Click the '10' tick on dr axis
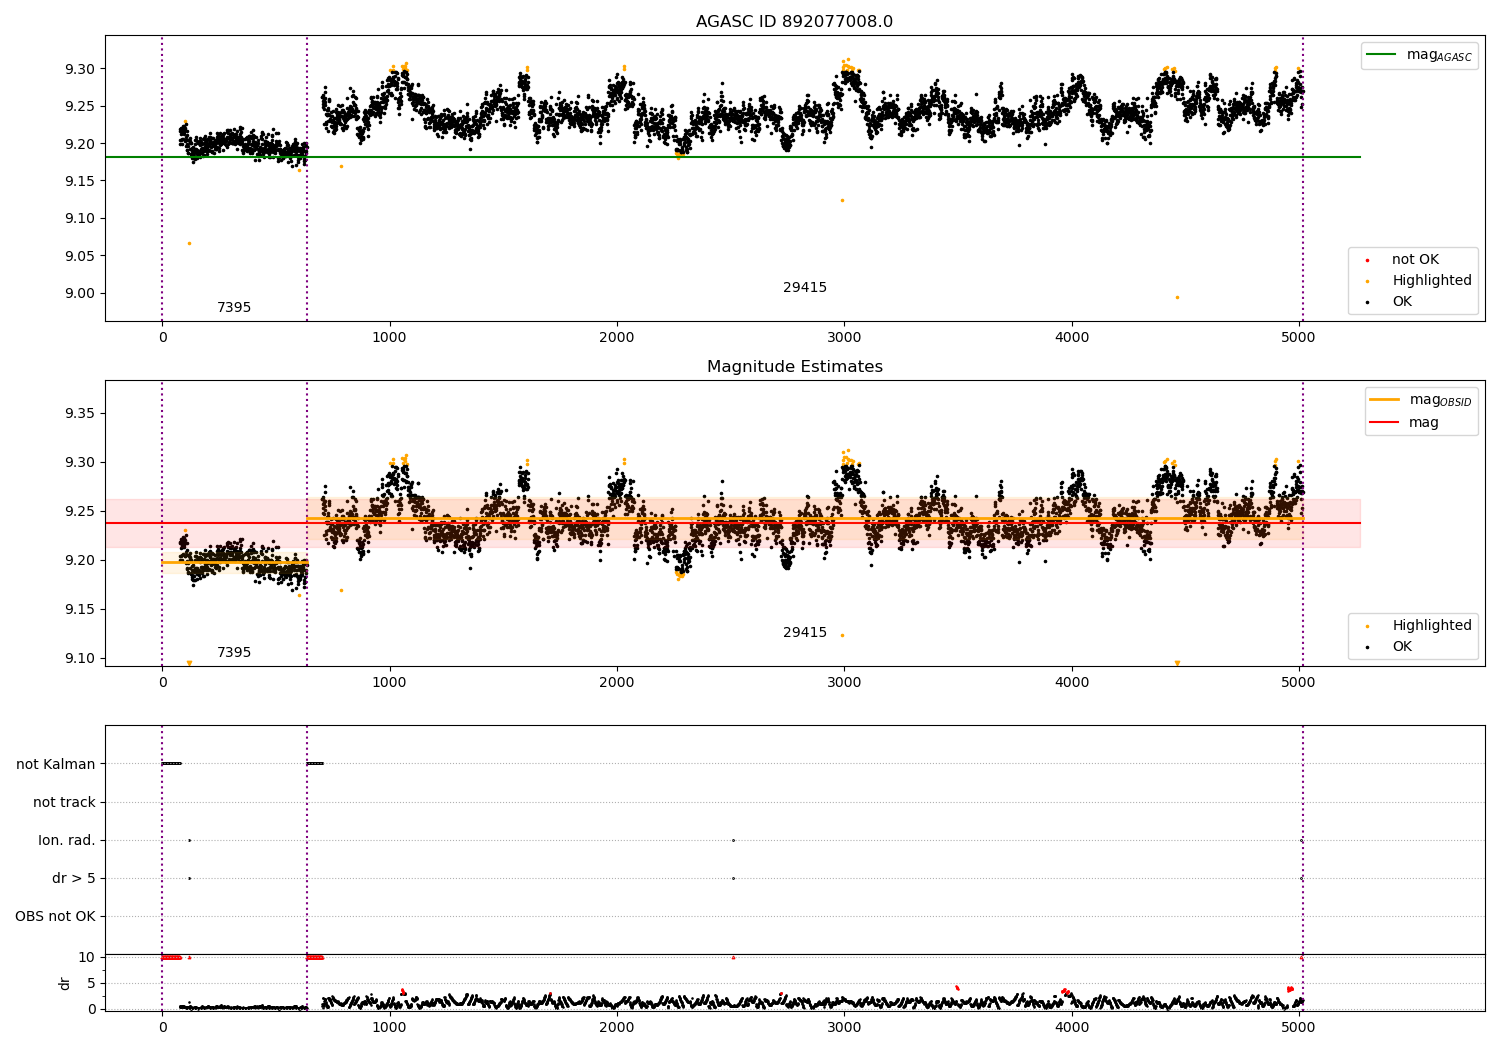 pyautogui.click(x=87, y=957)
